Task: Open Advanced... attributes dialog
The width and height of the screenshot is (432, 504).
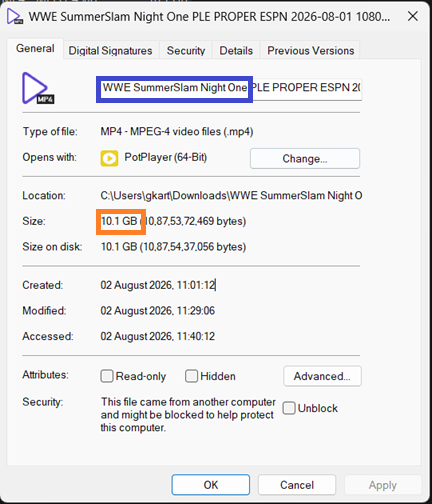Action: [x=322, y=376]
